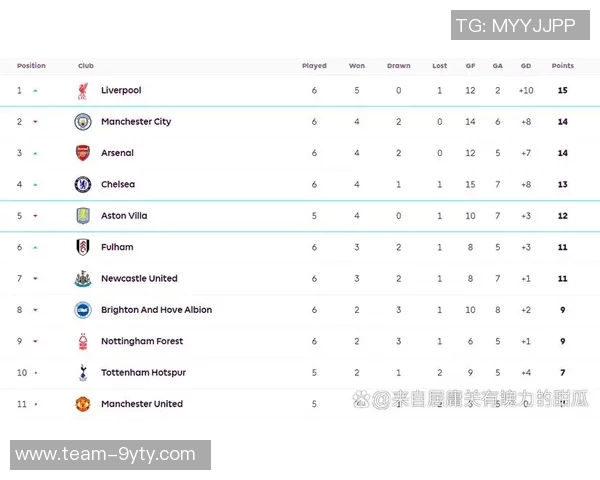Open the Liverpool club link

(121, 91)
